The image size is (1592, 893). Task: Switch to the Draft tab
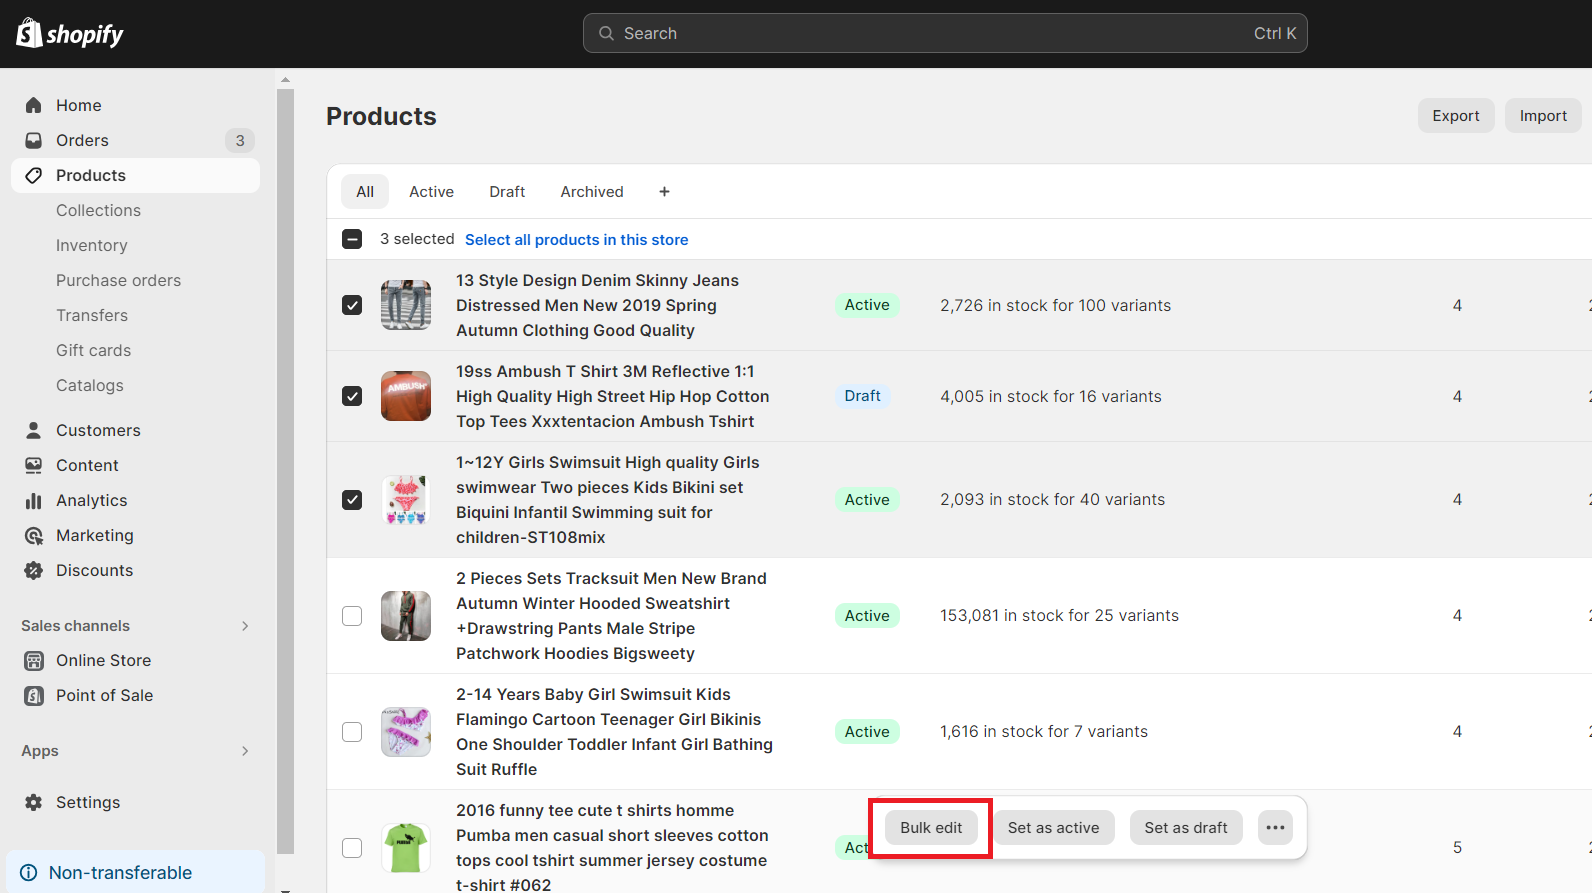(507, 191)
